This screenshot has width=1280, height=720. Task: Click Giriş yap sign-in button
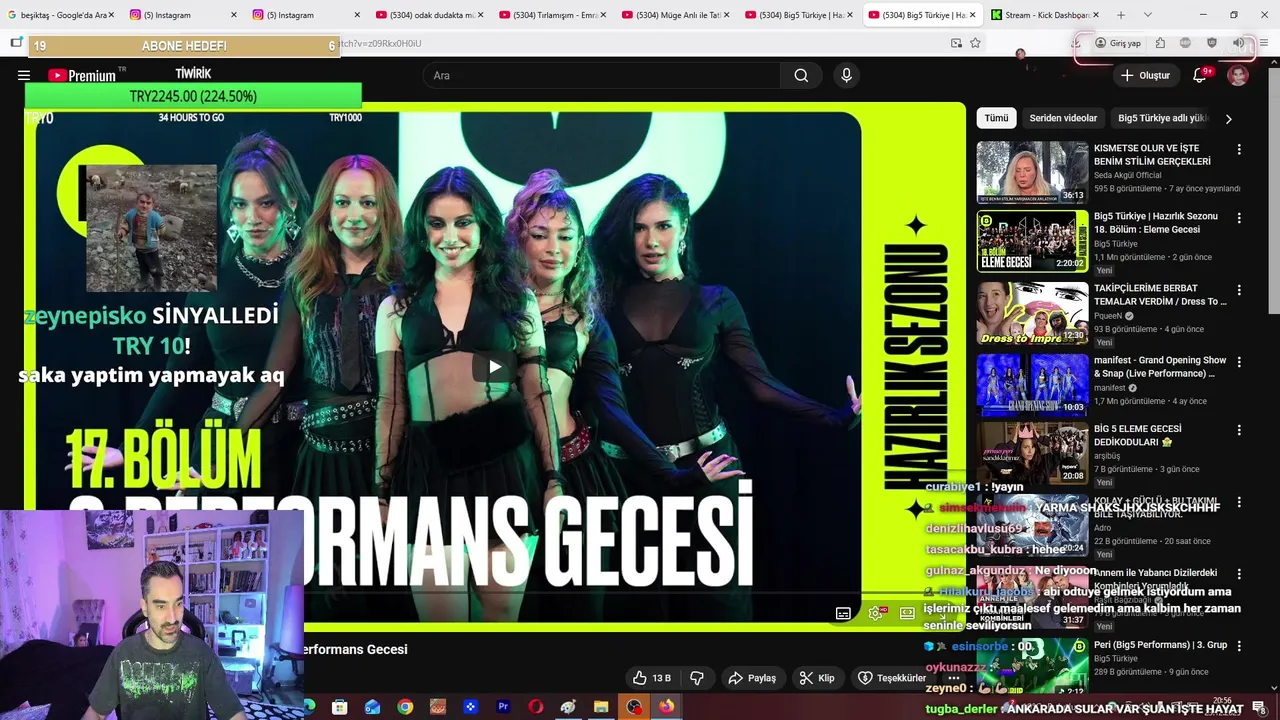(1118, 43)
